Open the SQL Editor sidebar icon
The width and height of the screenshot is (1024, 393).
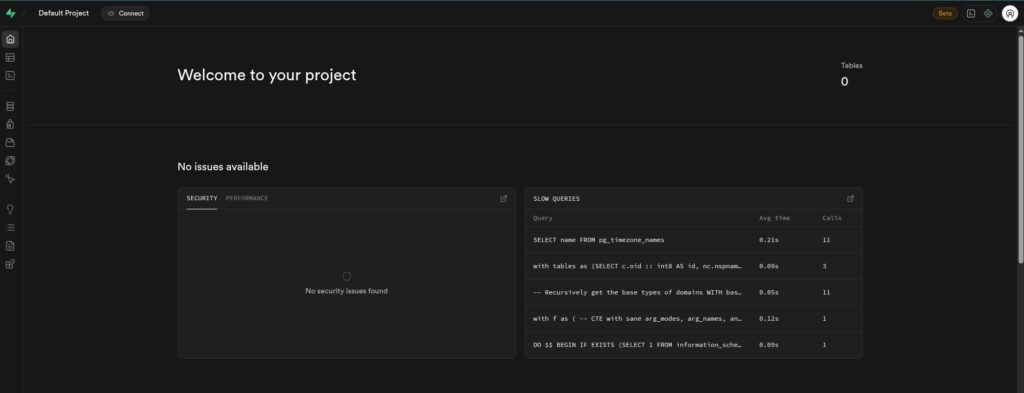pyautogui.click(x=10, y=75)
